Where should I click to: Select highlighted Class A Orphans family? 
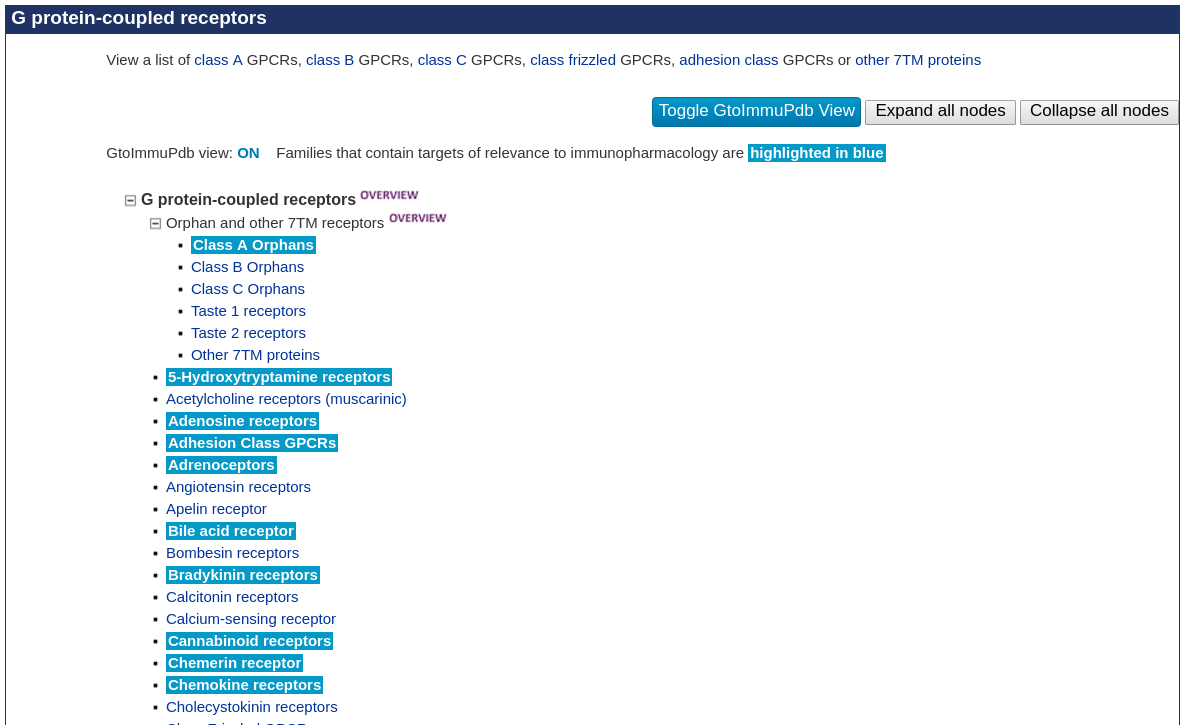pos(253,245)
